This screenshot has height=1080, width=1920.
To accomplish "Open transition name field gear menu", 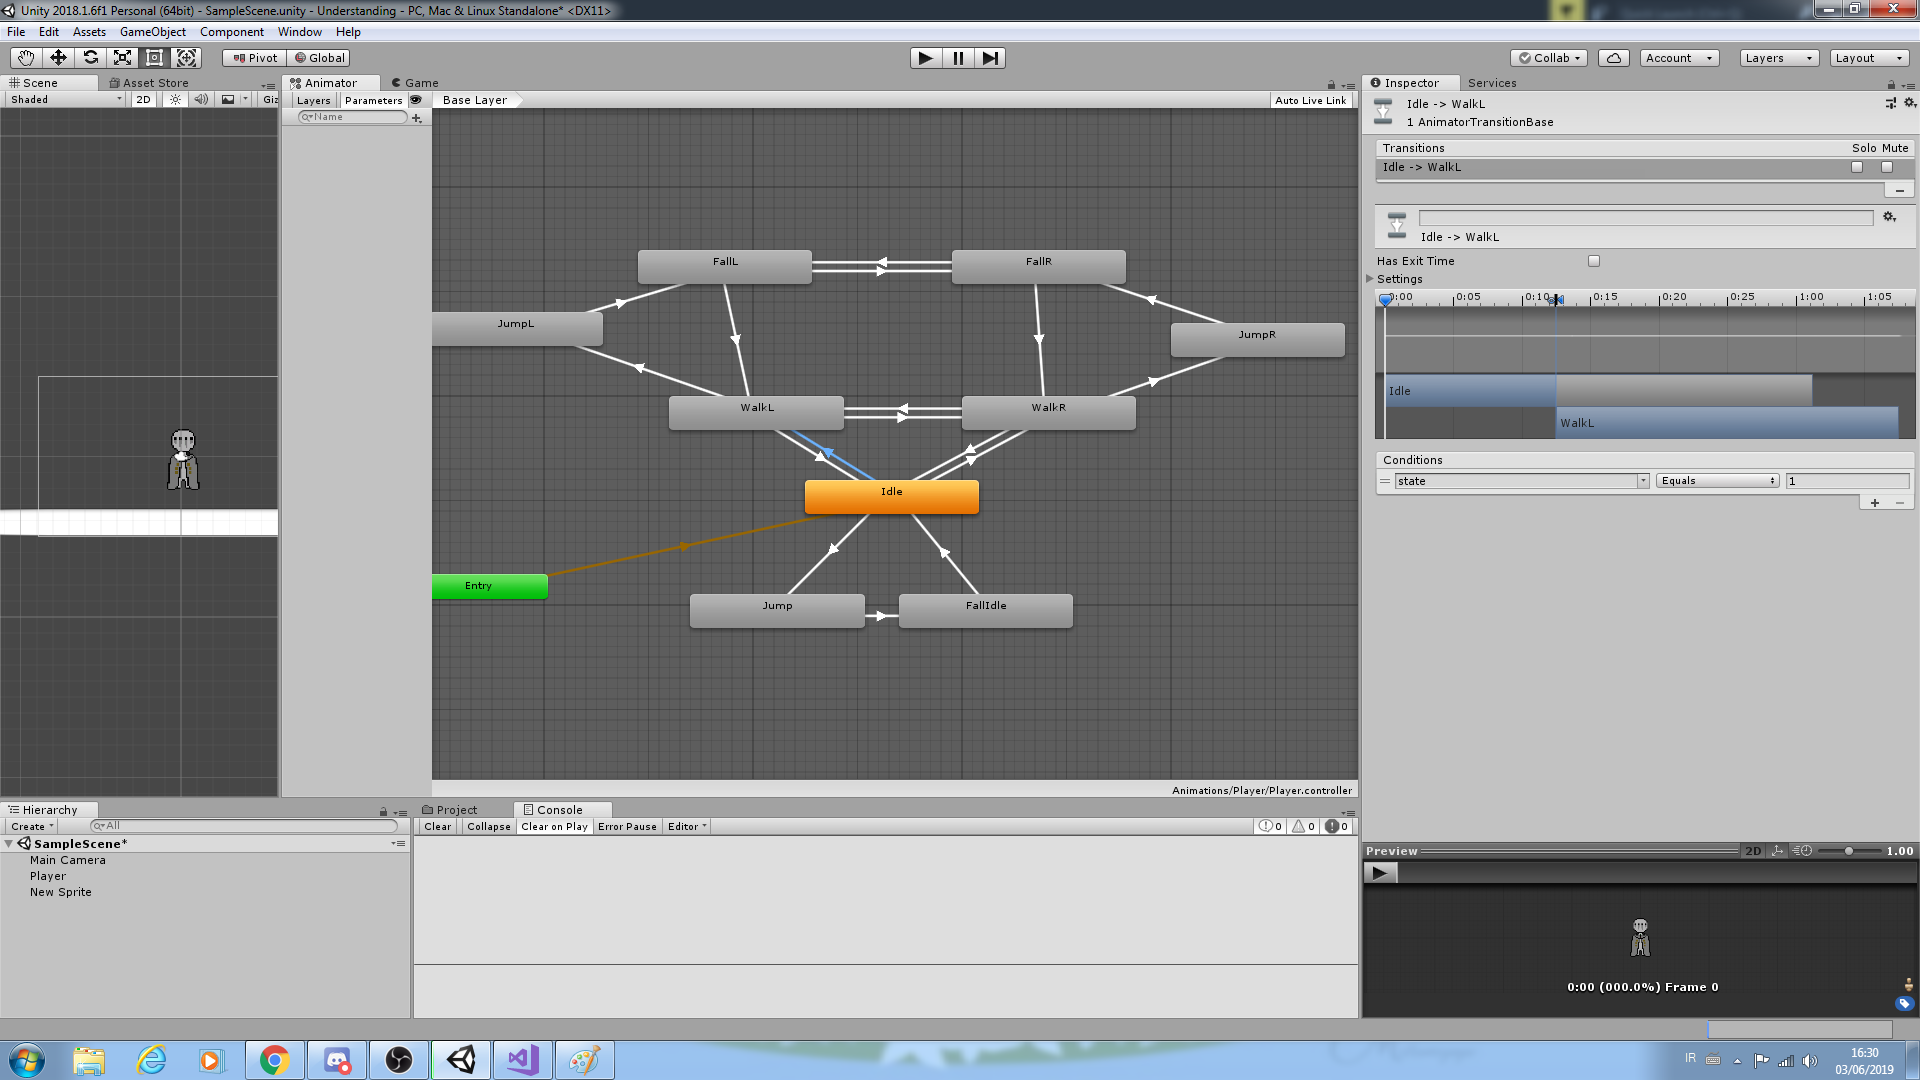I will [x=1889, y=217].
